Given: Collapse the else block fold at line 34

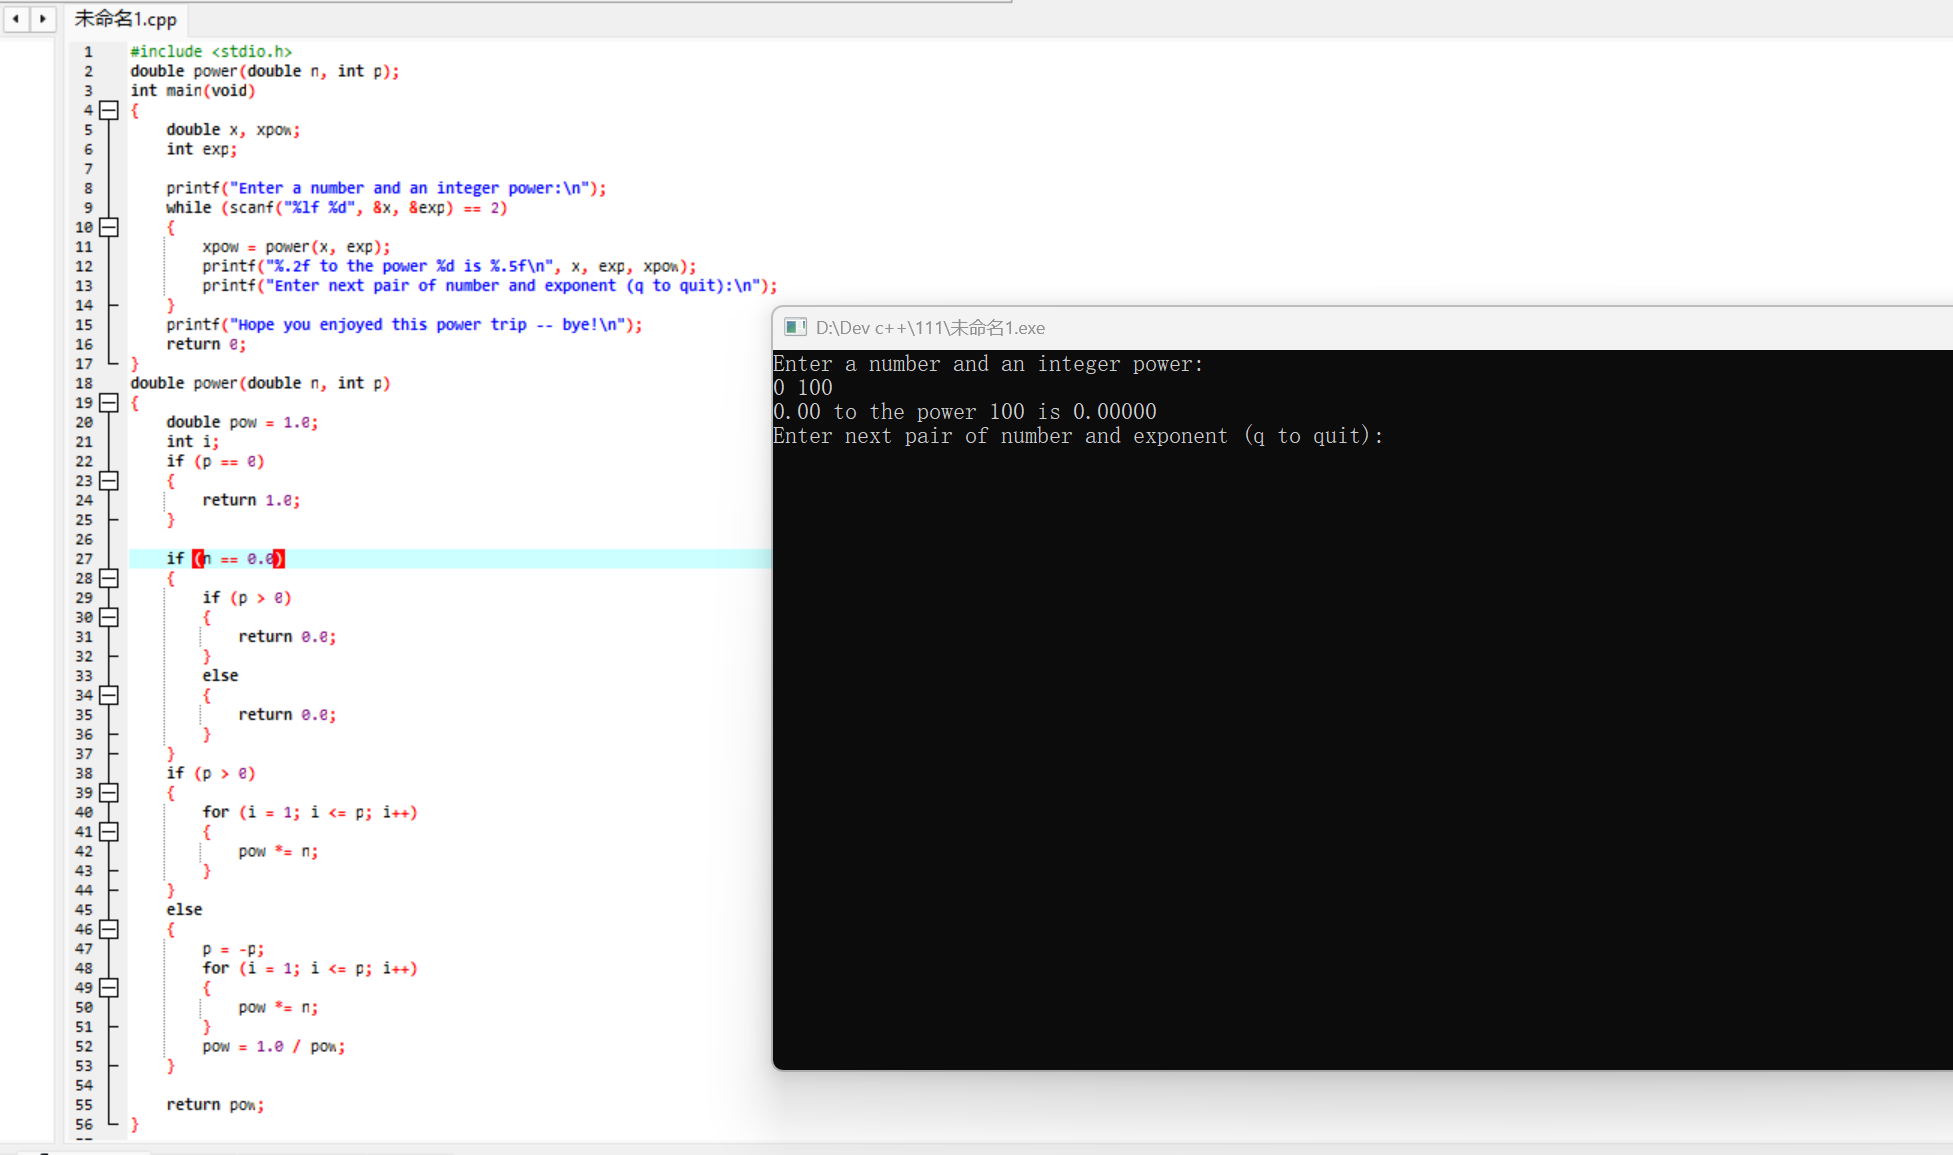Looking at the screenshot, I should pyautogui.click(x=109, y=695).
